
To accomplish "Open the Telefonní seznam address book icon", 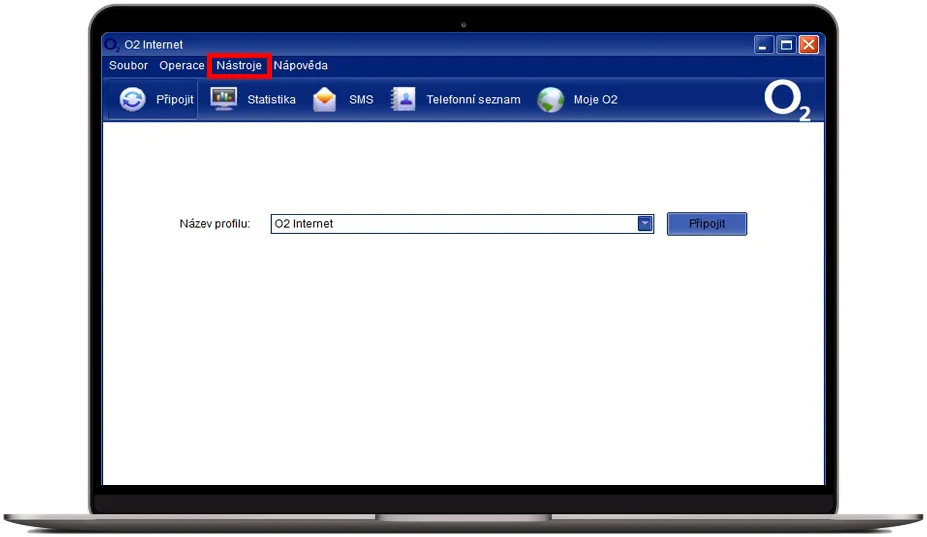I will 403,100.
